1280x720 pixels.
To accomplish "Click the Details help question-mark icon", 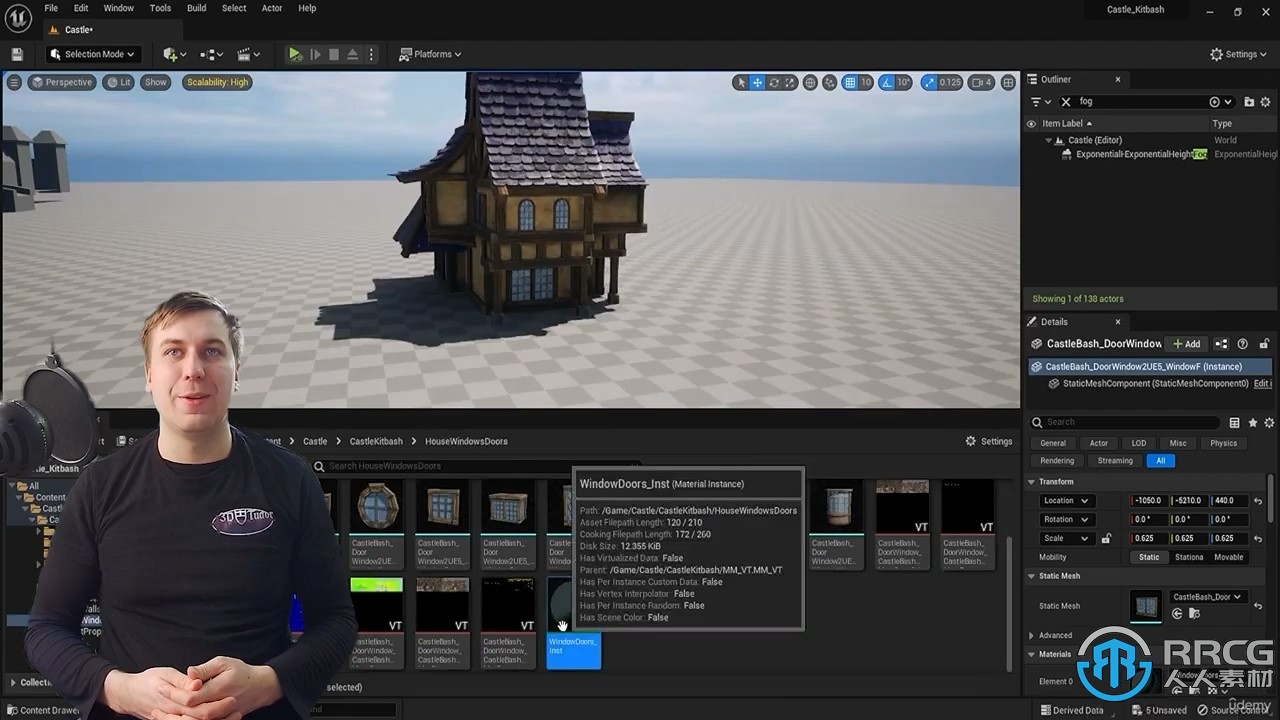I will [x=1242, y=344].
